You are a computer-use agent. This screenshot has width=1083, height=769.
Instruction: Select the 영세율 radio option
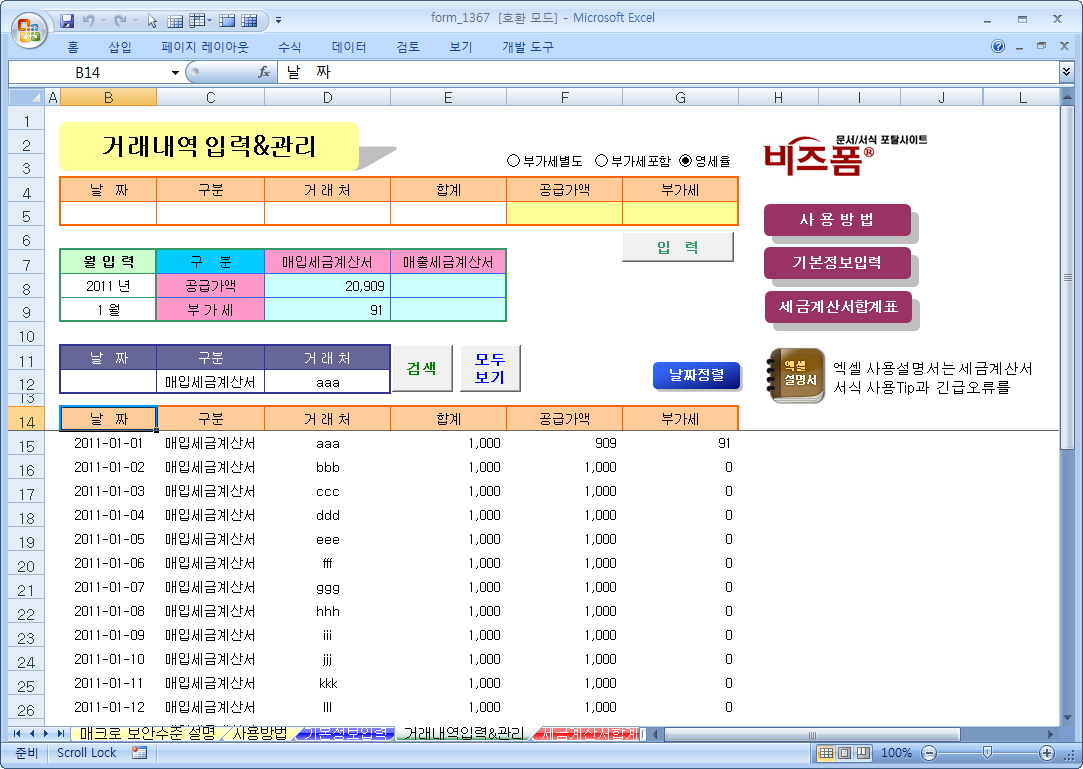tap(686, 160)
